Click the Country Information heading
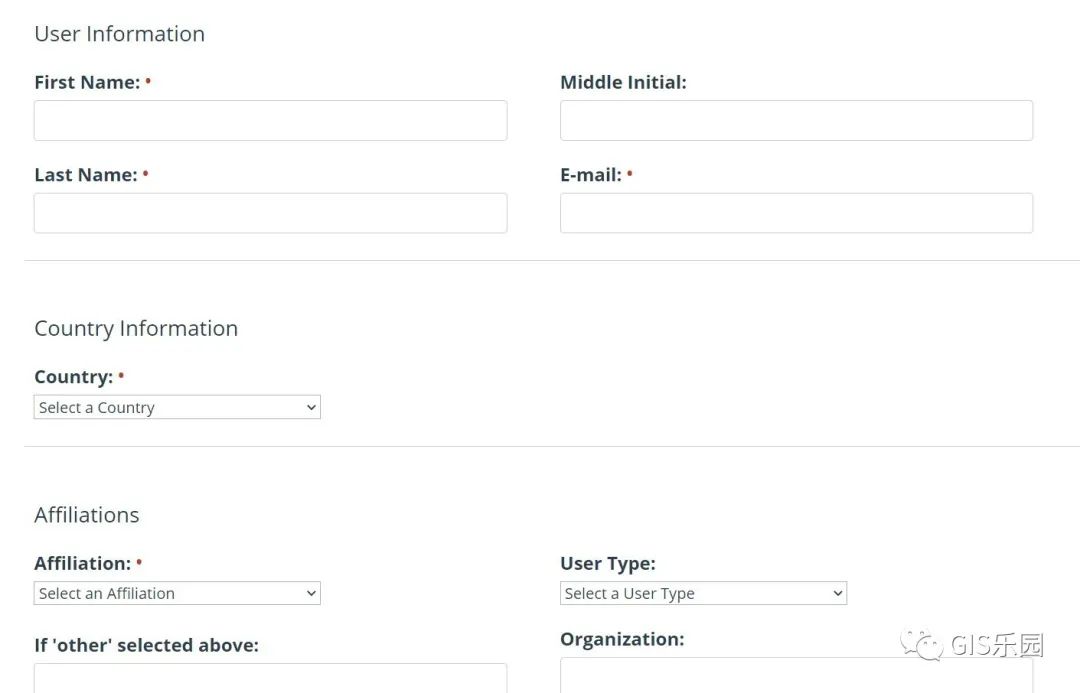The height and width of the screenshot is (693, 1080). tap(136, 329)
